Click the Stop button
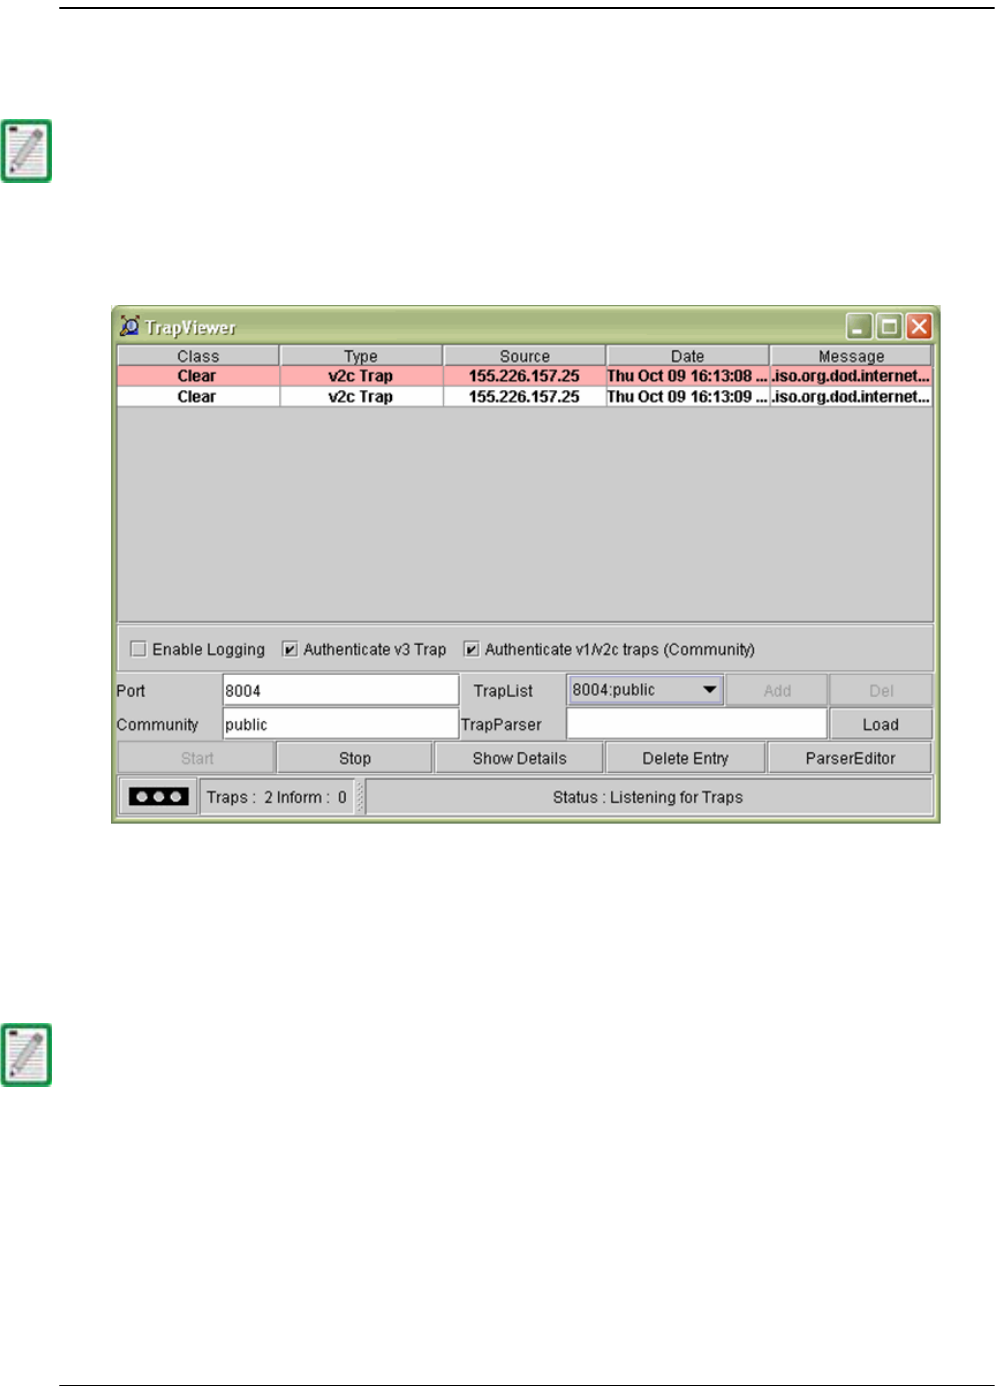The image size is (995, 1393). click(355, 758)
